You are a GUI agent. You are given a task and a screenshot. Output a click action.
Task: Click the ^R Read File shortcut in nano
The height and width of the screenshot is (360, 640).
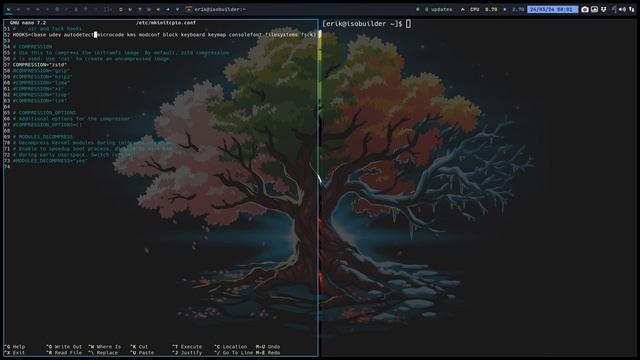tap(64, 353)
